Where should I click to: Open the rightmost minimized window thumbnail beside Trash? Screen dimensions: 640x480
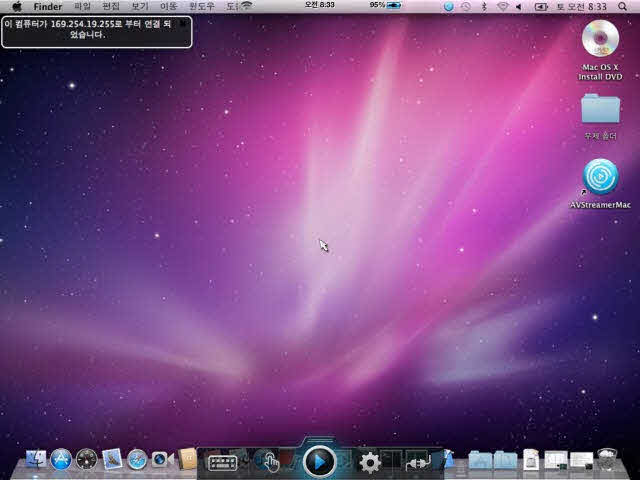point(581,460)
